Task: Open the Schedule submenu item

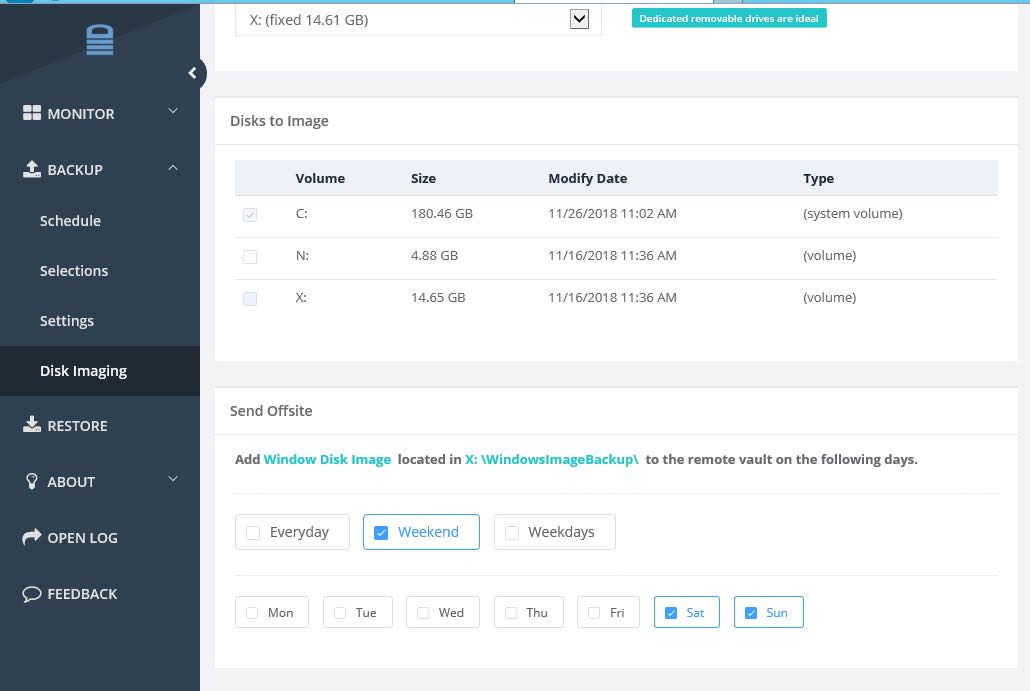Action: [70, 221]
